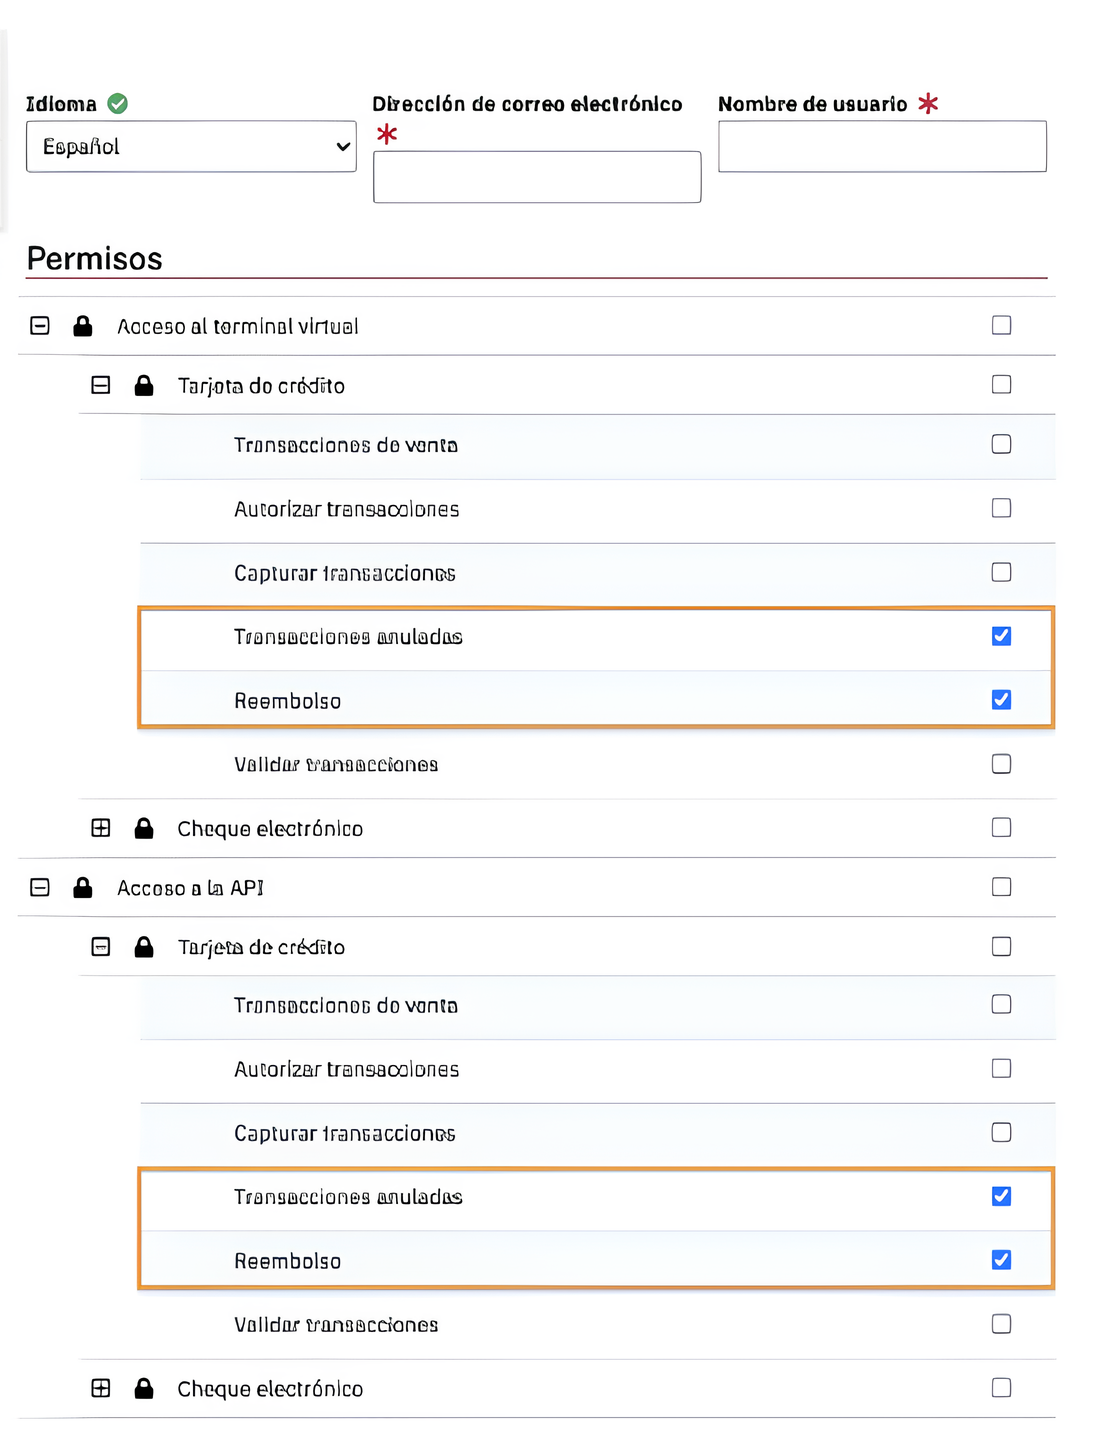Expand Cheque electrónico under Acceso al terminal virtual

(x=101, y=828)
